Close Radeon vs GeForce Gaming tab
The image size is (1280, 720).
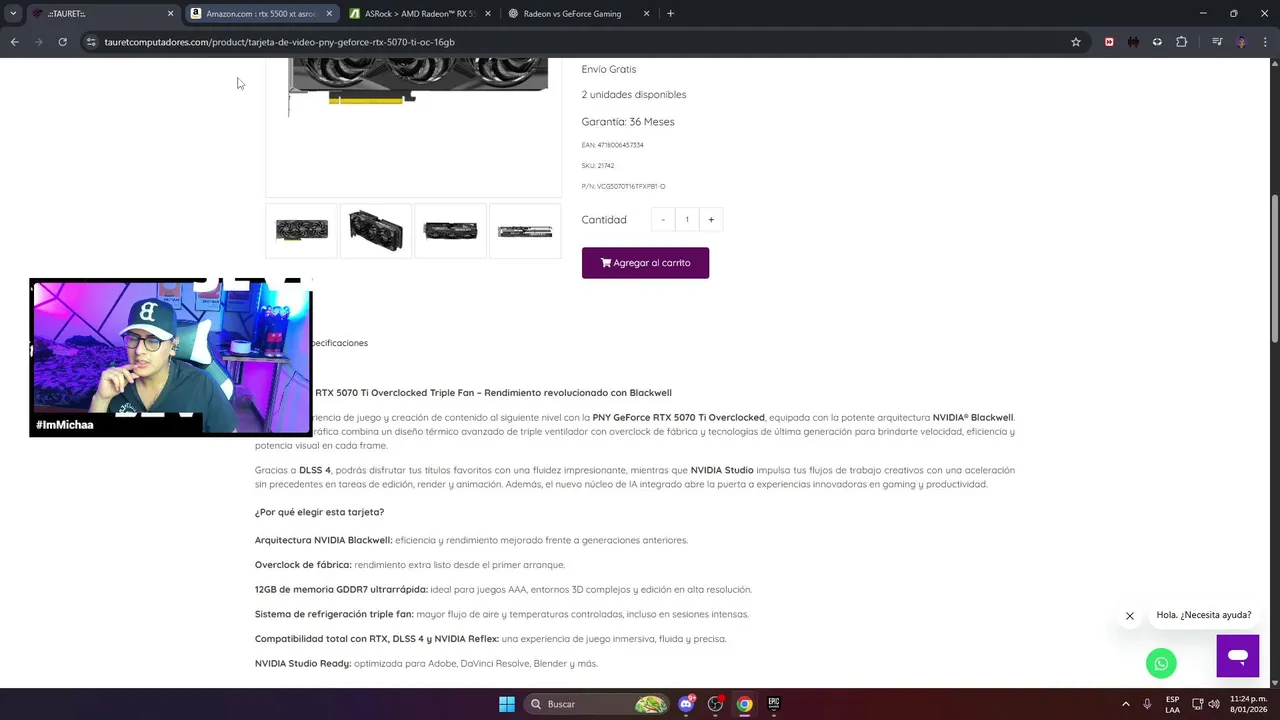647,14
